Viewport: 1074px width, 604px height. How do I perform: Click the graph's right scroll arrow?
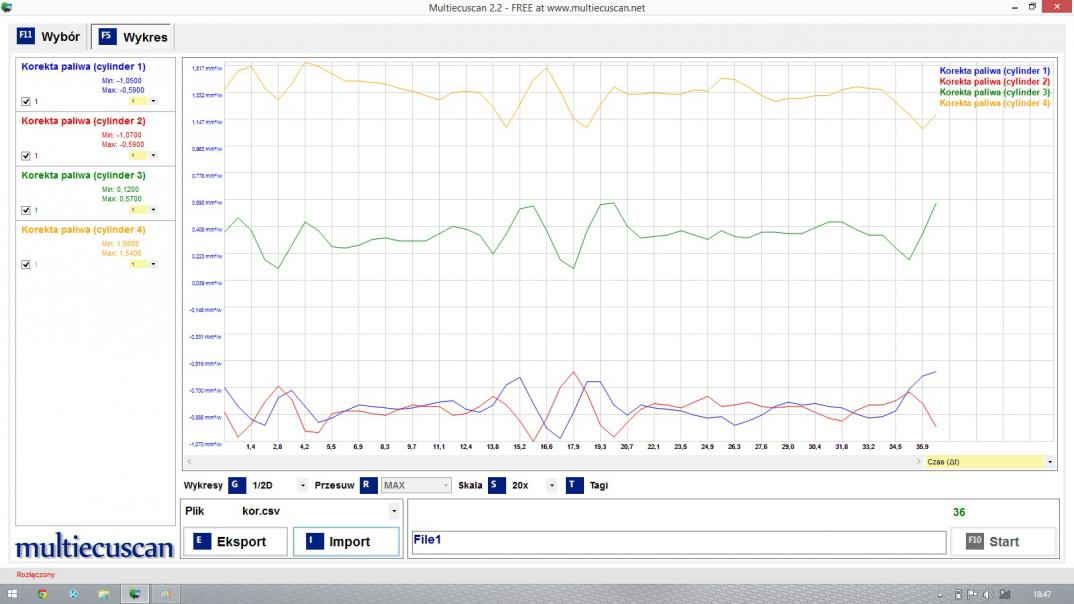[x=919, y=462]
